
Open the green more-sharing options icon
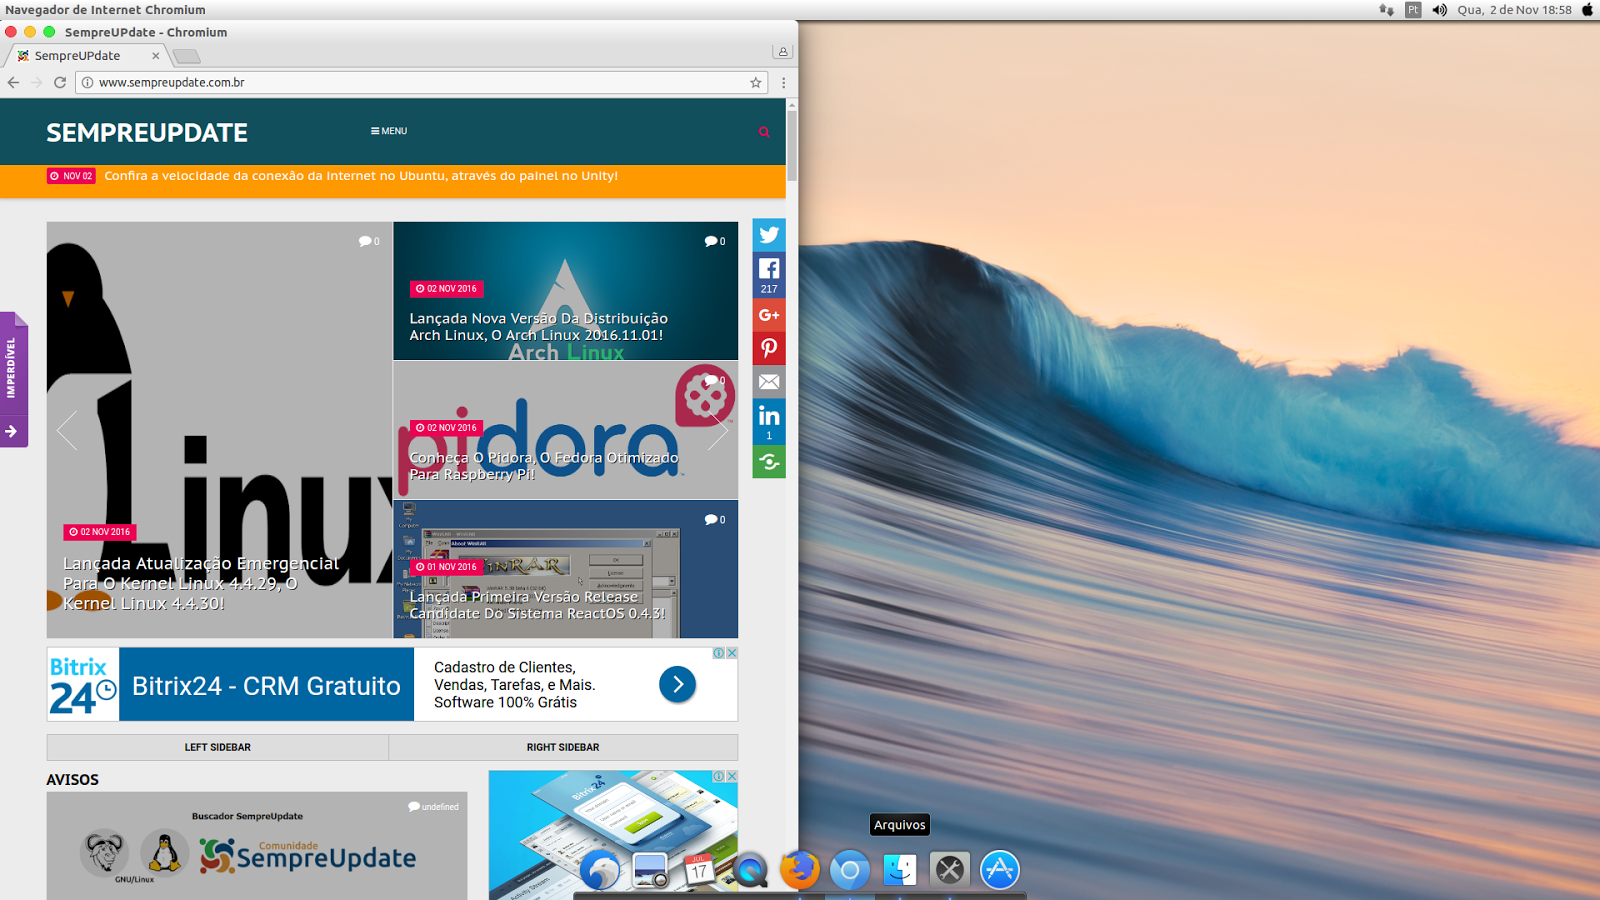(x=769, y=462)
